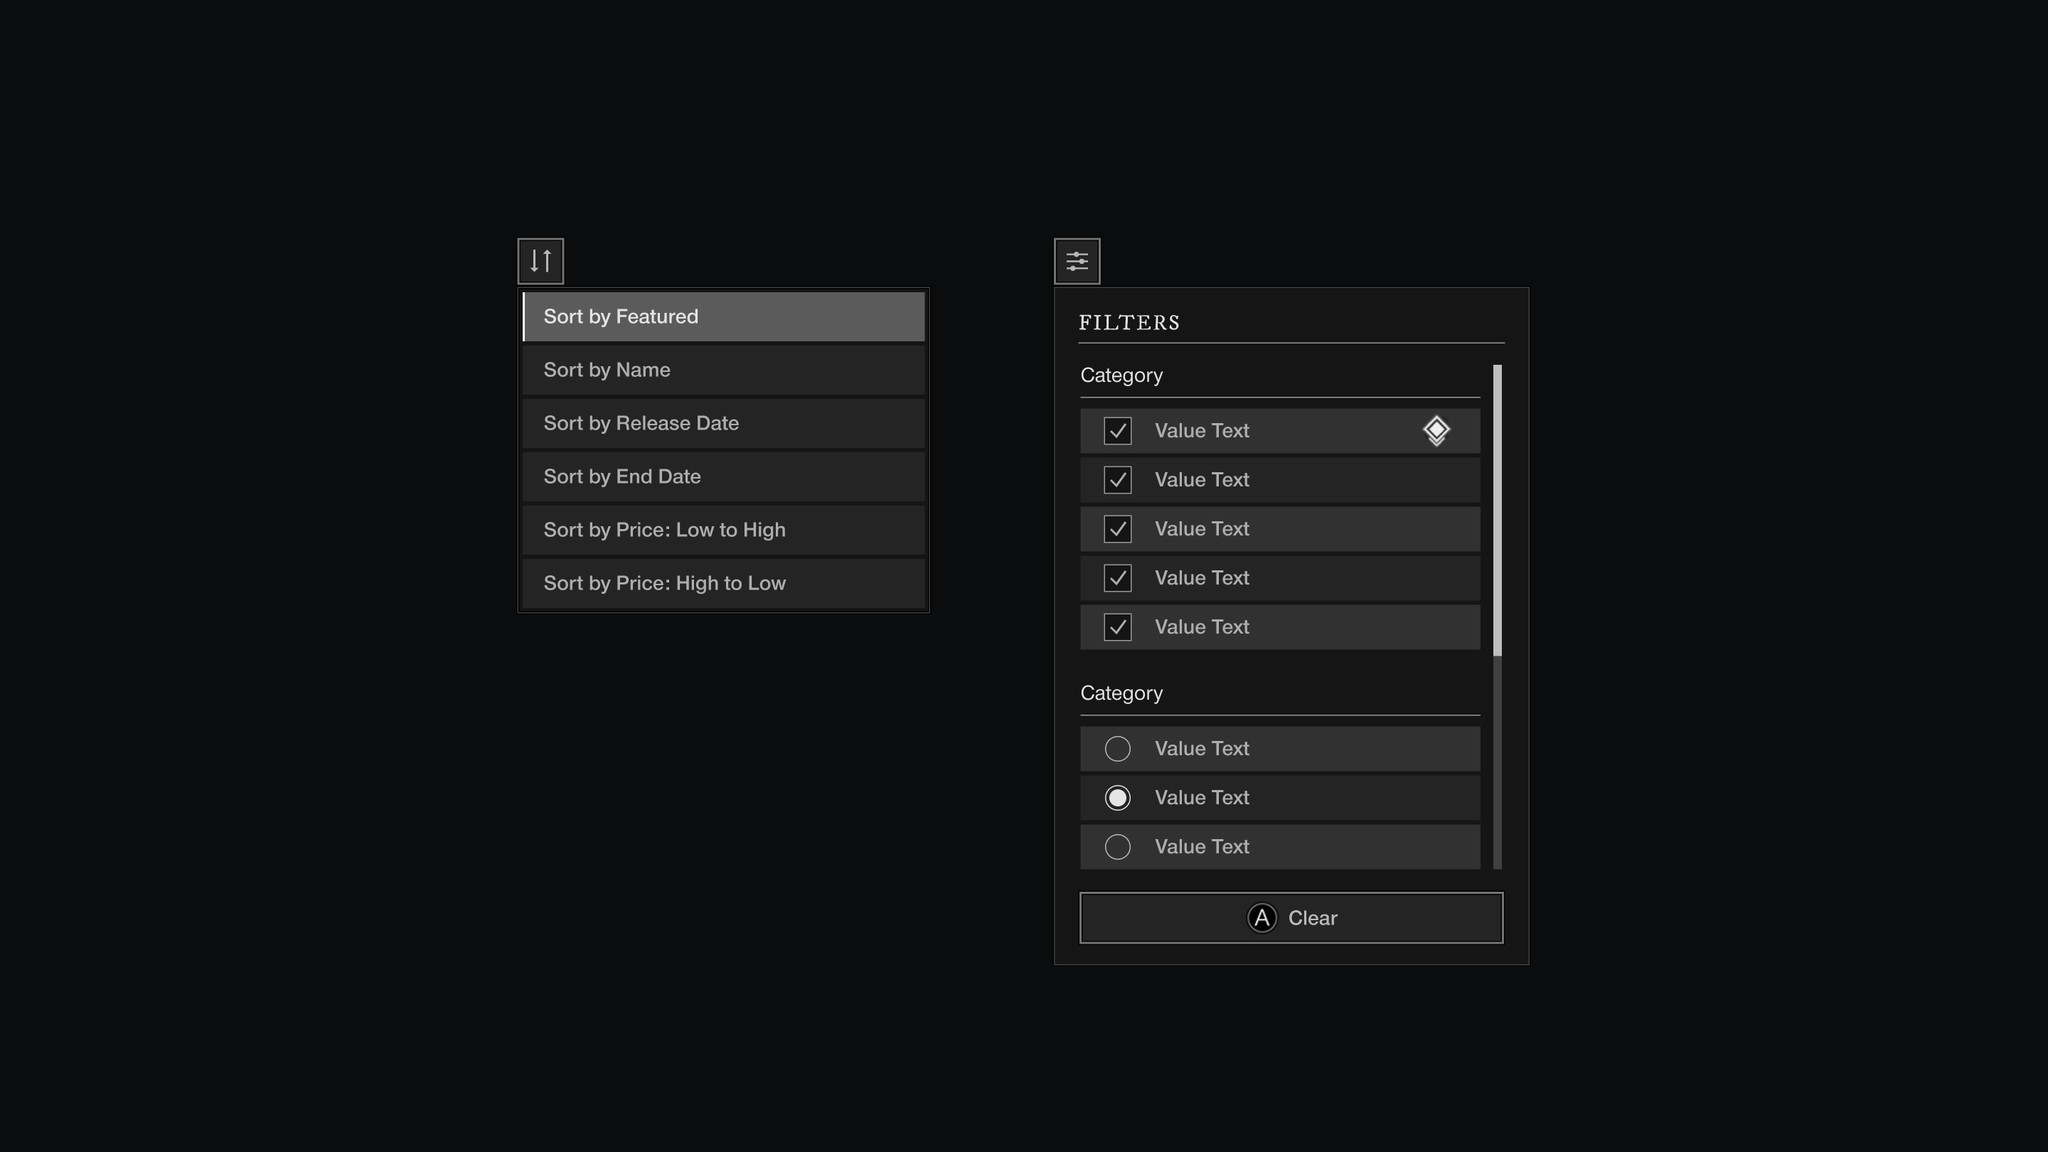The image size is (2048, 1152).
Task: Select the filled middle radio button
Action: (x=1117, y=798)
